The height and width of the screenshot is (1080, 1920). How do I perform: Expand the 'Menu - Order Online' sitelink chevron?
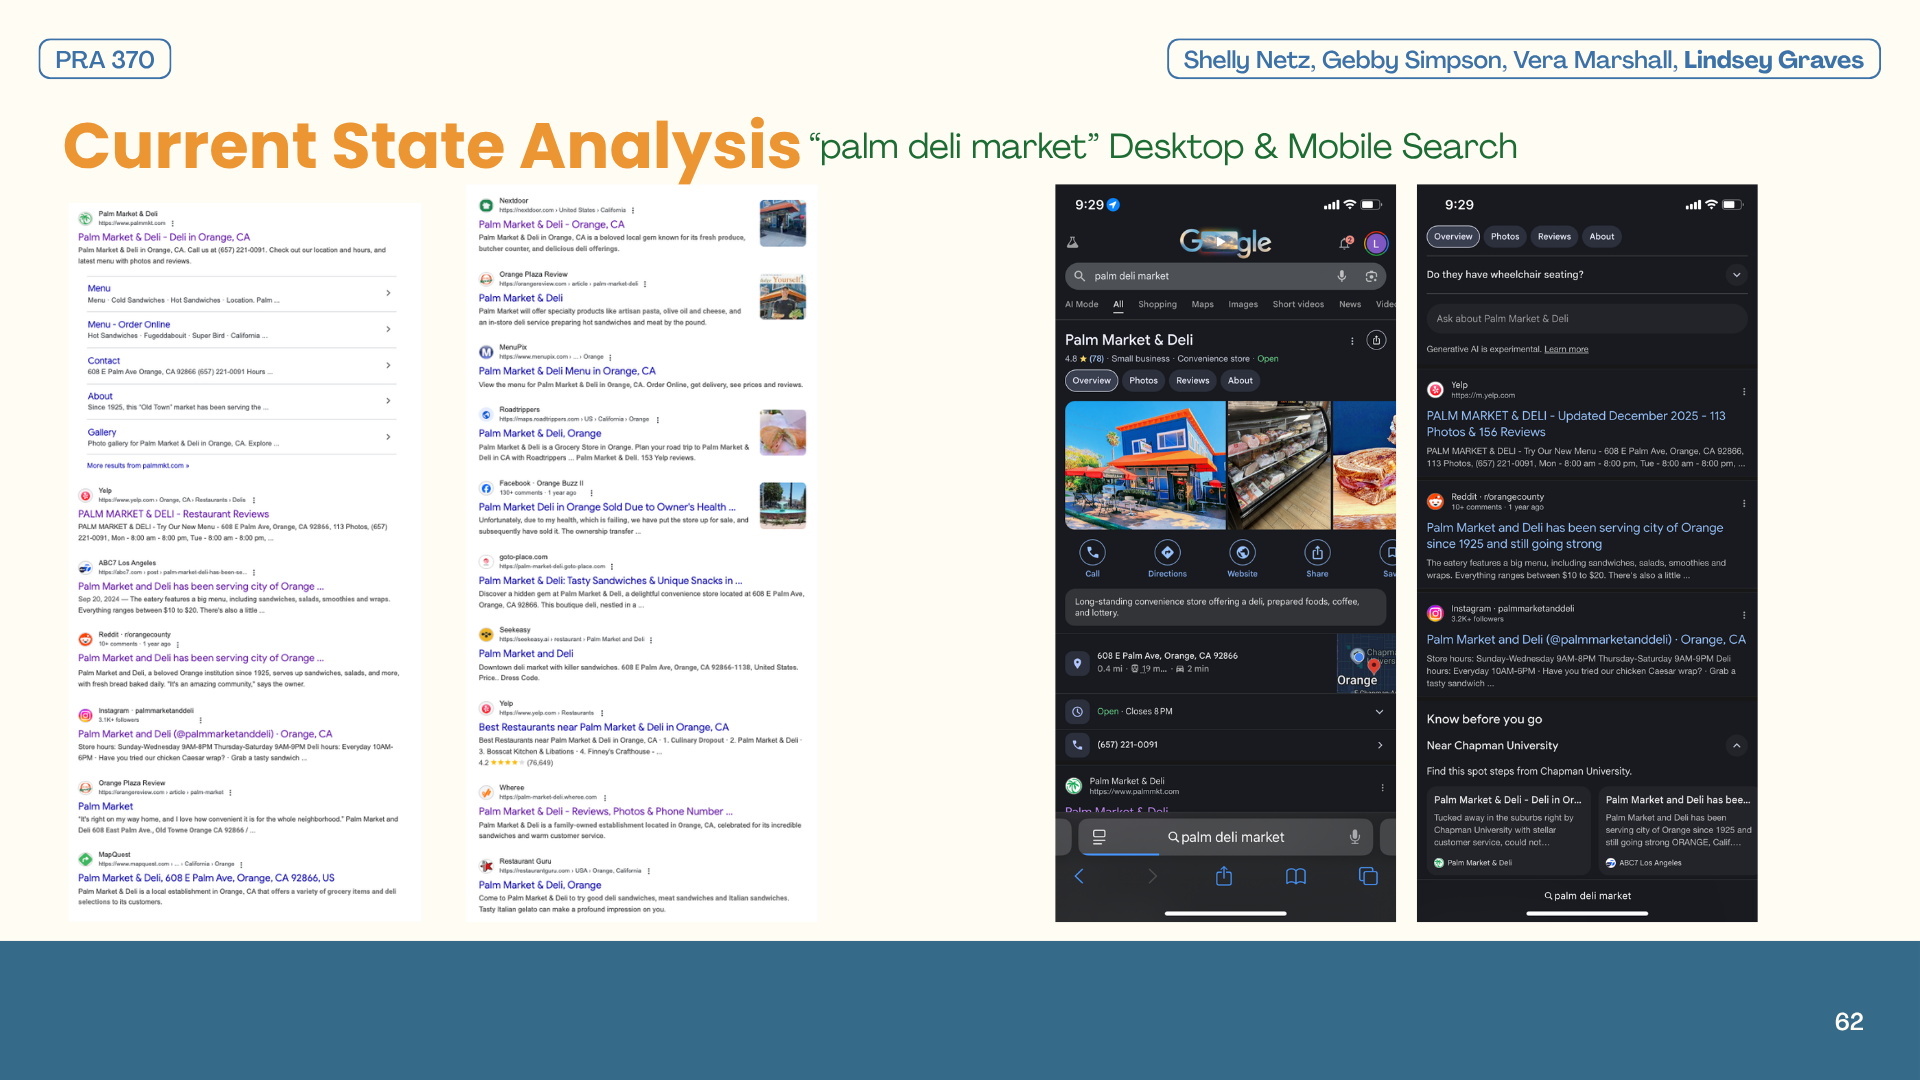(388, 329)
